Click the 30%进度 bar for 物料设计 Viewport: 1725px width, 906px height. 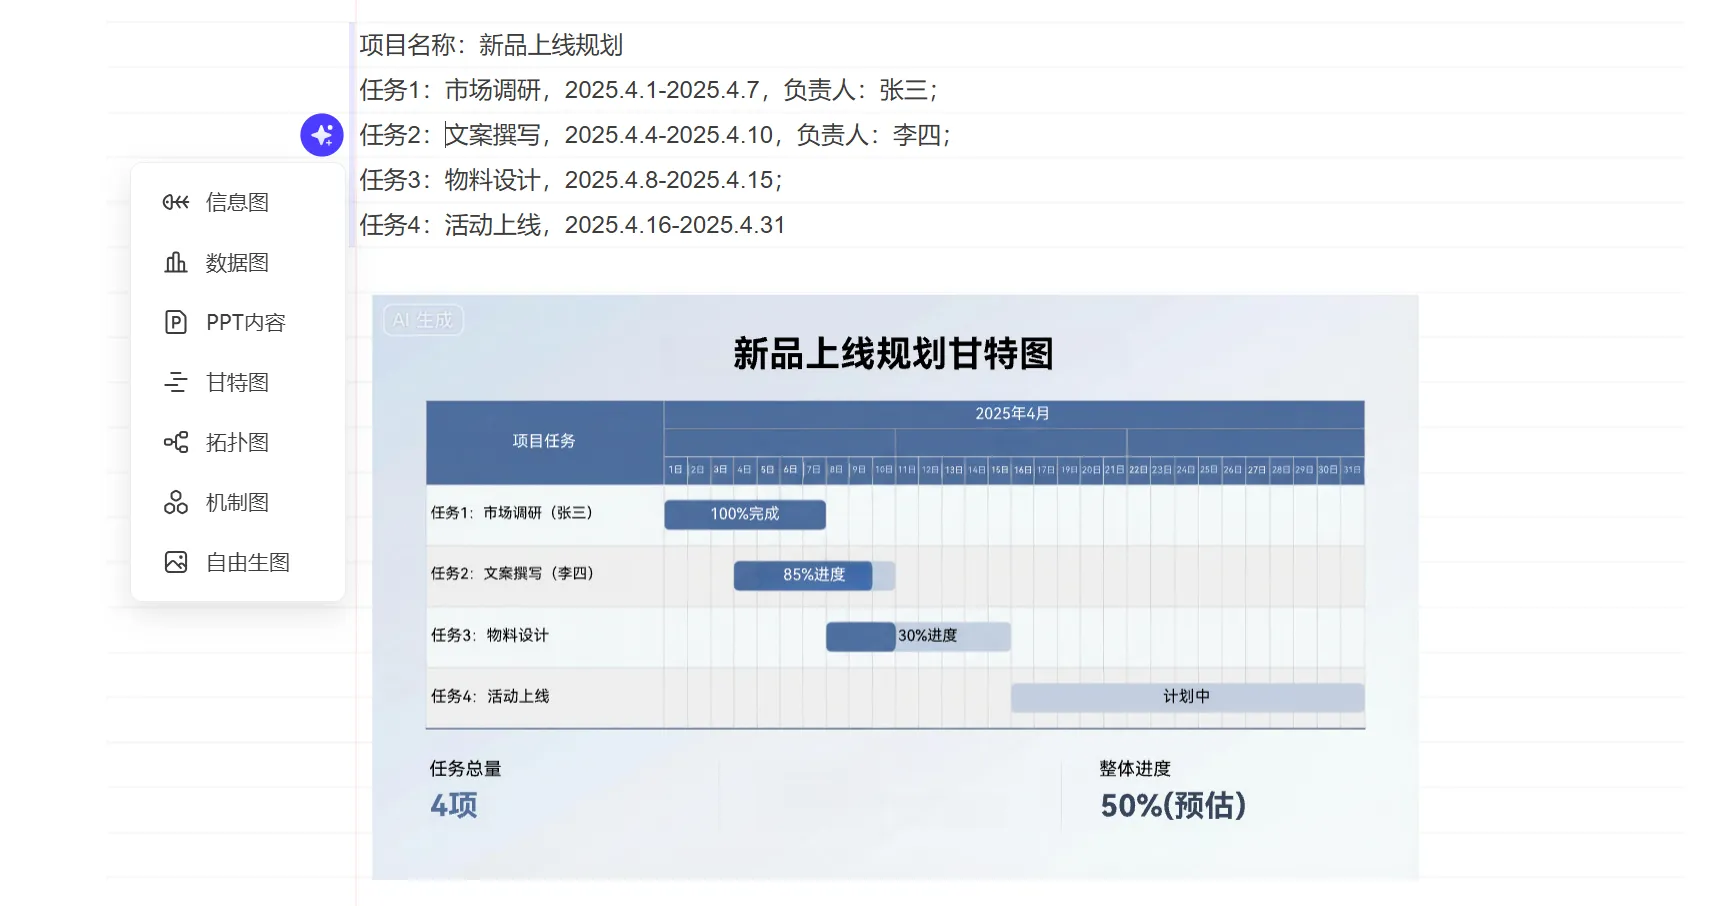926,636
